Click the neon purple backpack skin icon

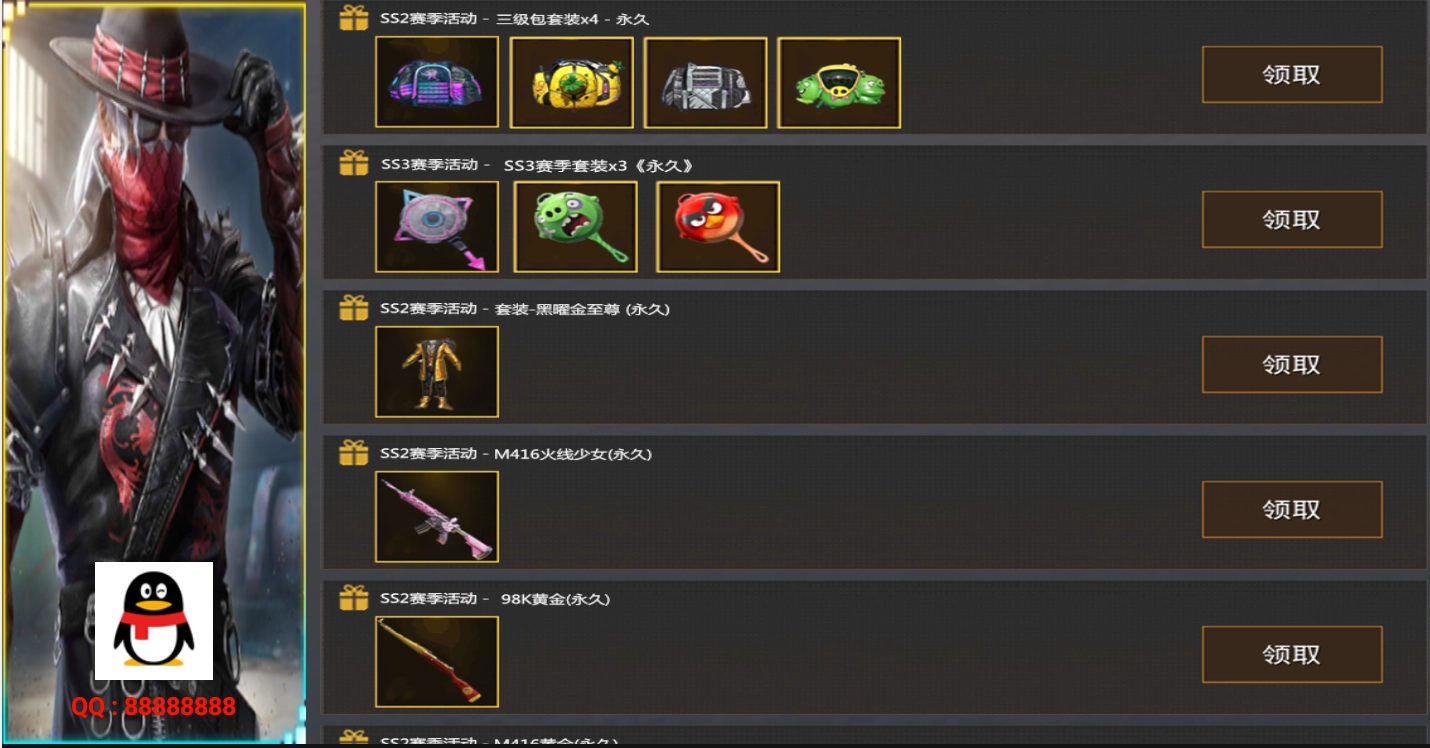pos(437,82)
